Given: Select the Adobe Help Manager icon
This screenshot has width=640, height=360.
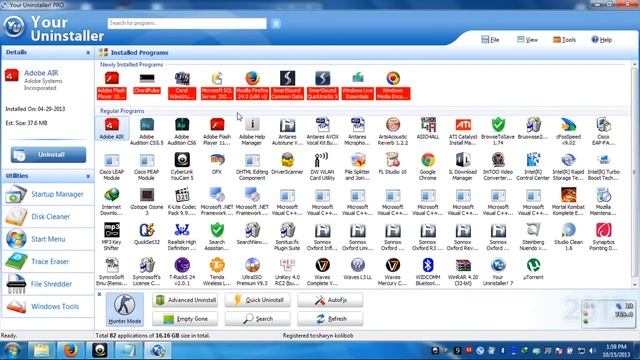Looking at the screenshot, I should coord(252,131).
